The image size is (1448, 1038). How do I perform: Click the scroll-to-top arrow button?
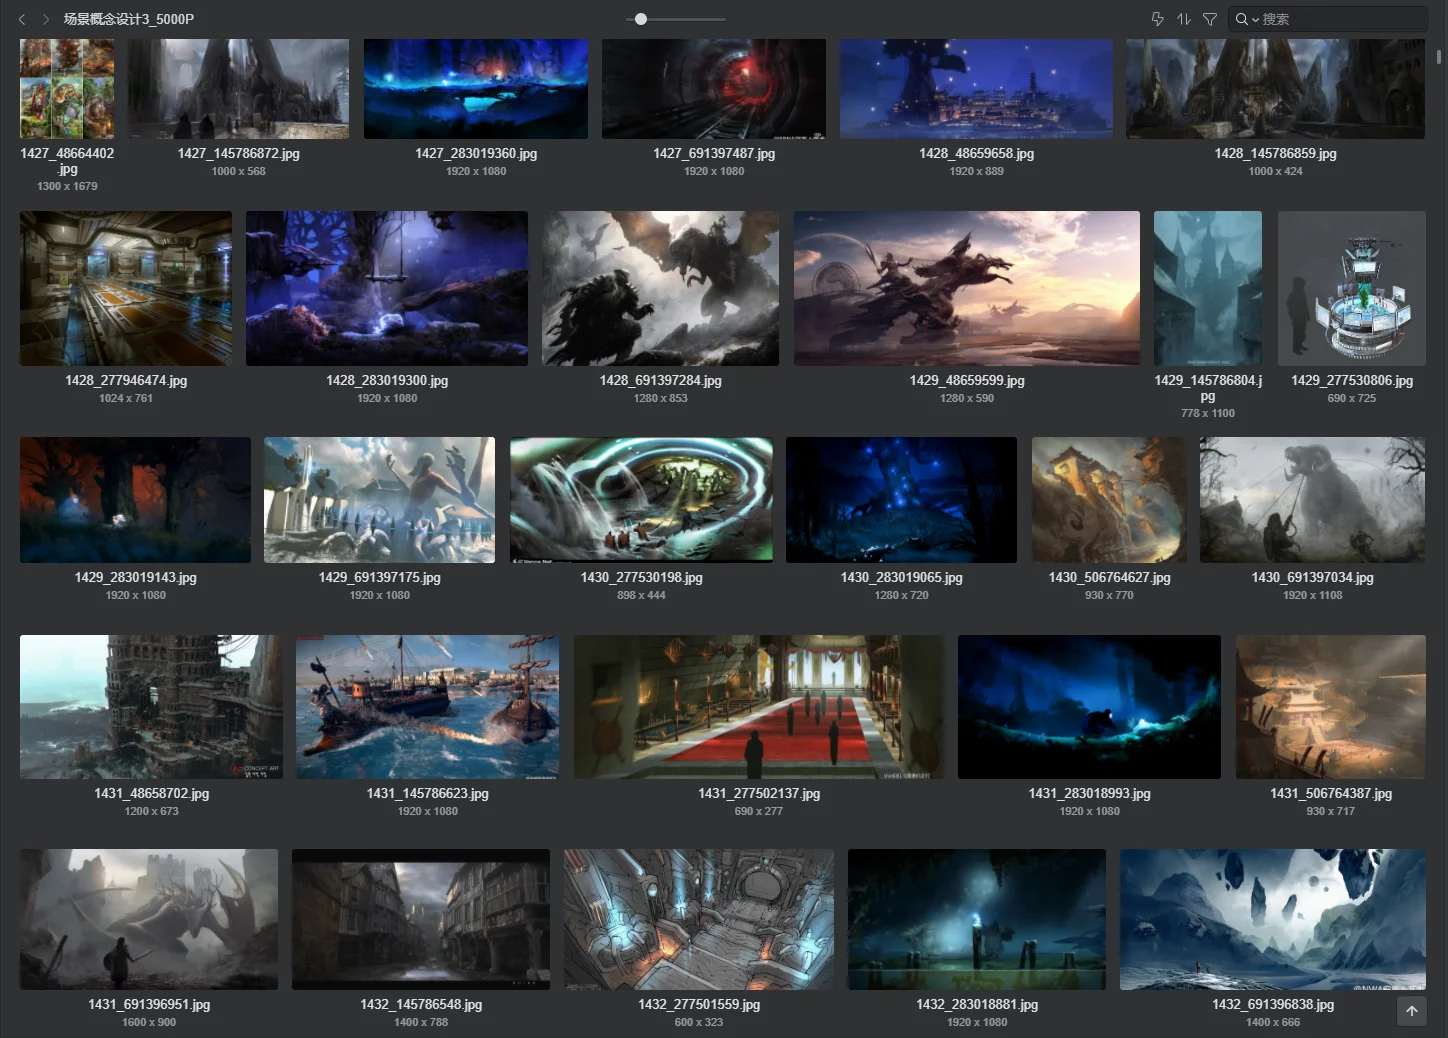1412,1011
